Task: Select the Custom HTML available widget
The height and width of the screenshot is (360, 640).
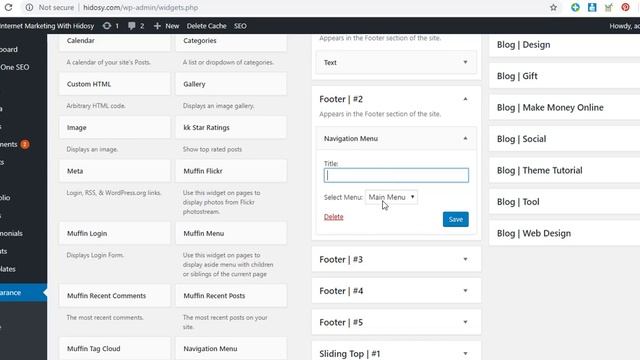Action: (115, 84)
